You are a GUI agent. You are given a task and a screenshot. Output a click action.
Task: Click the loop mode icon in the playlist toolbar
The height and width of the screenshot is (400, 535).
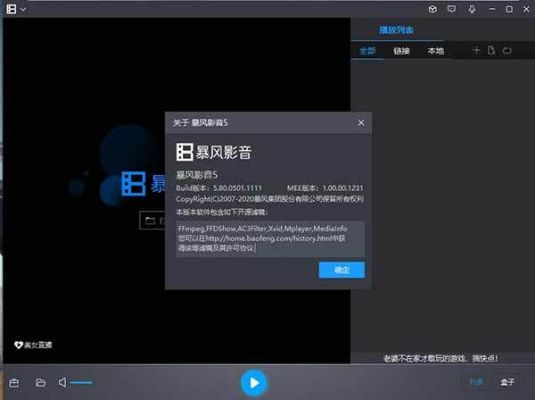coord(507,51)
